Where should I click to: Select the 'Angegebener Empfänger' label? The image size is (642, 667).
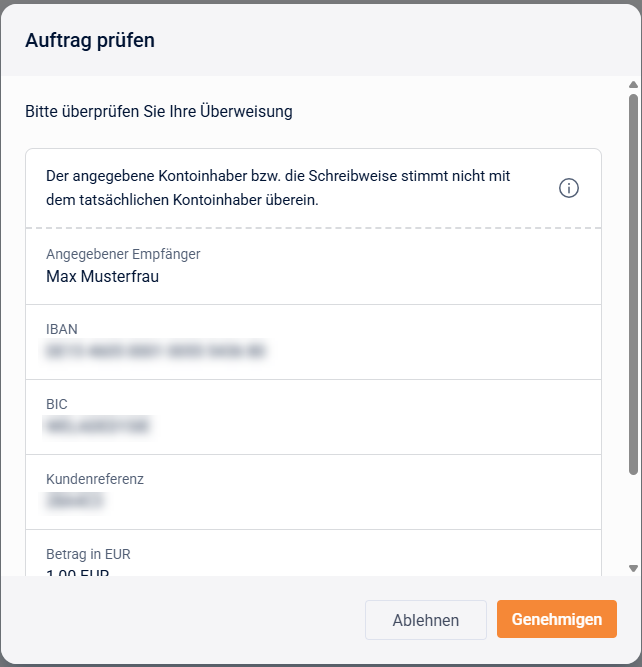(x=123, y=254)
